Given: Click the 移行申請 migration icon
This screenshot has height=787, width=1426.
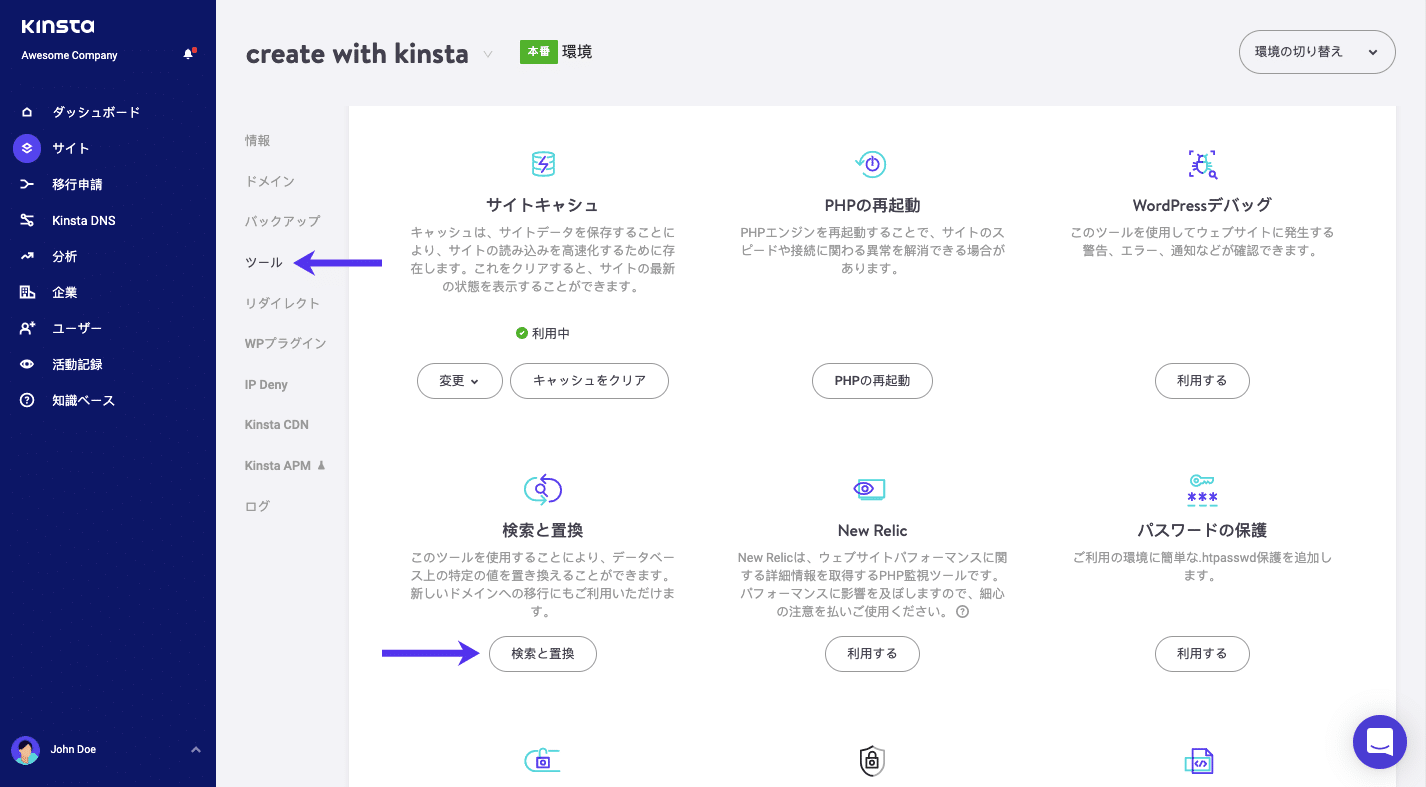Looking at the screenshot, I should click(27, 184).
